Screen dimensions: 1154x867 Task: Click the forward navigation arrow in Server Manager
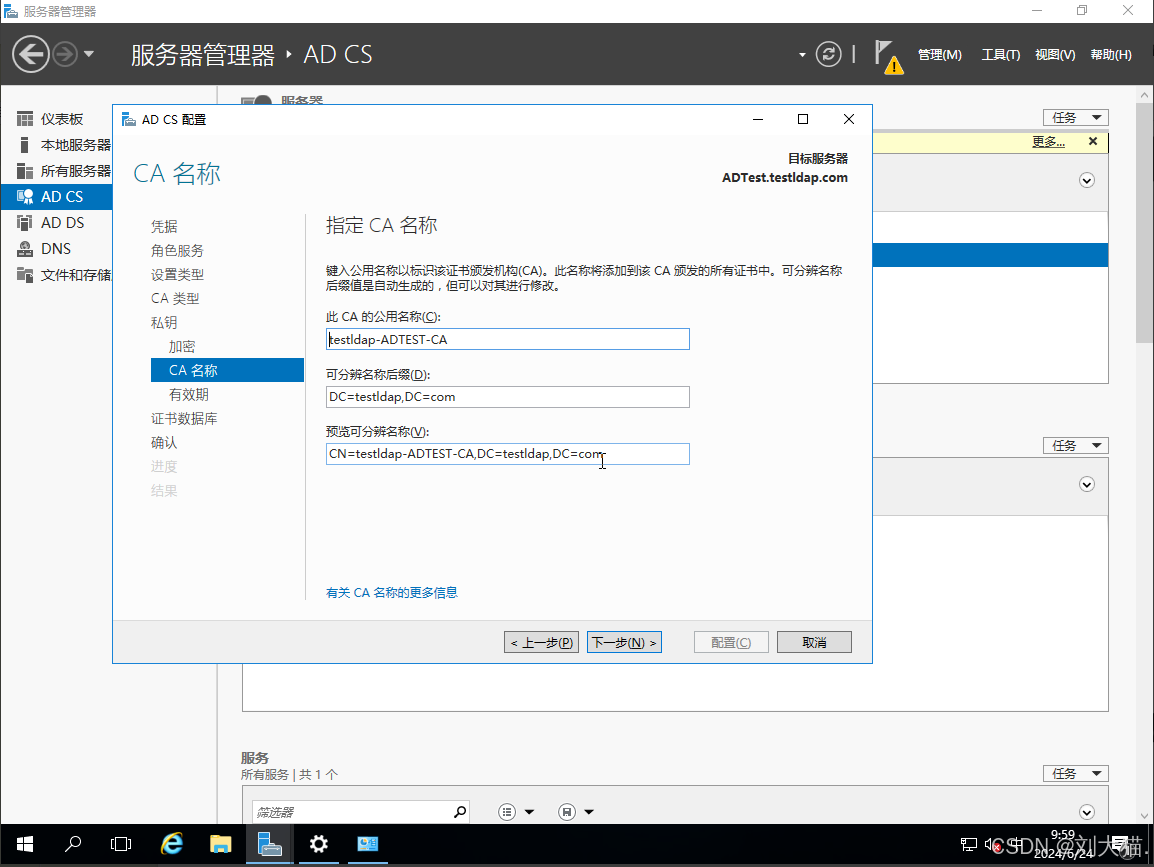65,54
